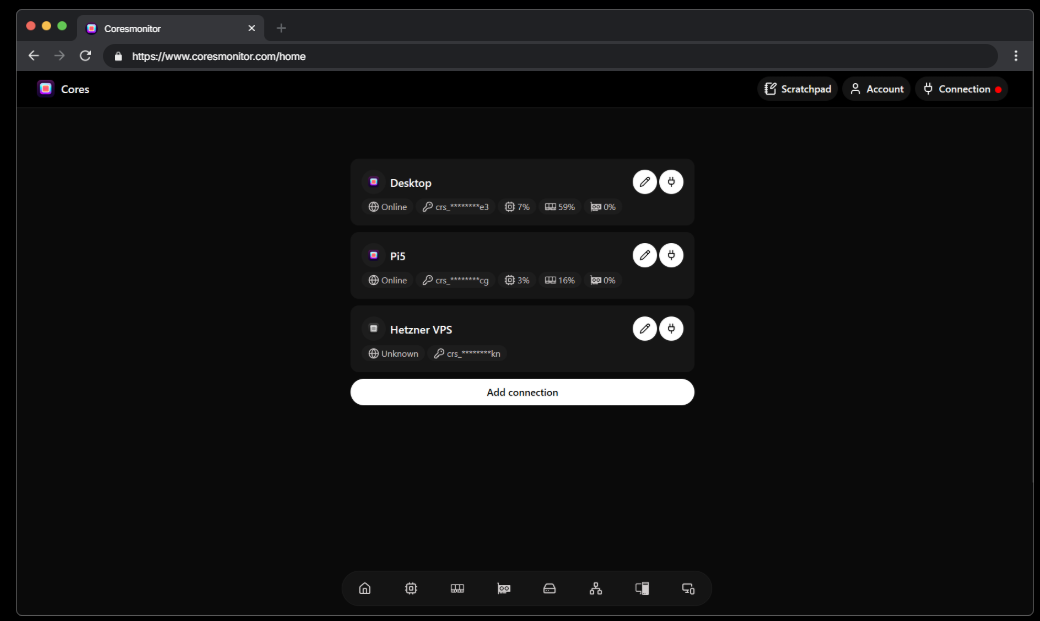Reload the page with the browser refresh icon
The height and width of the screenshot is (621, 1040).
tap(85, 56)
